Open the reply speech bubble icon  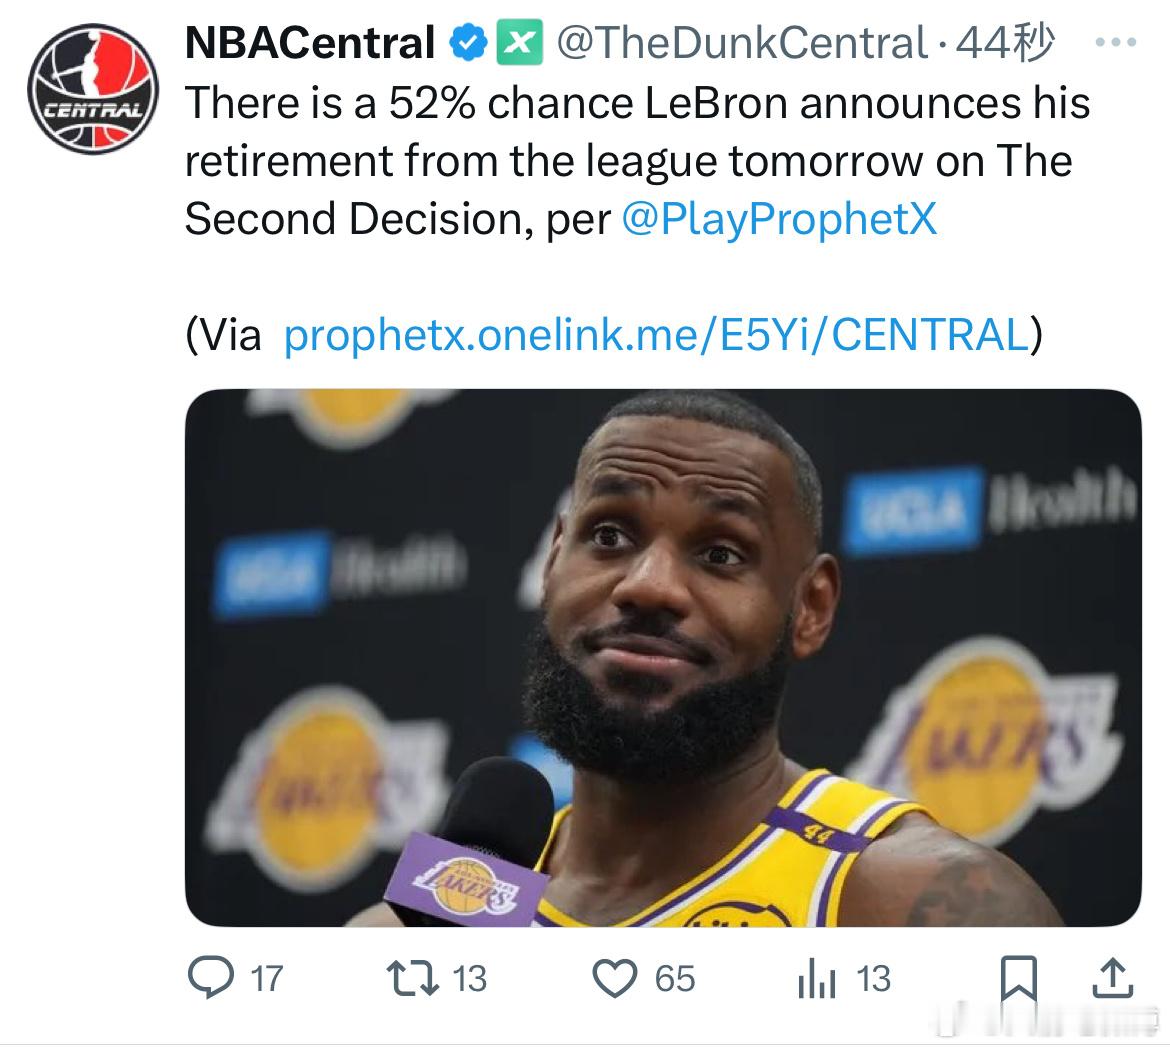211,978
